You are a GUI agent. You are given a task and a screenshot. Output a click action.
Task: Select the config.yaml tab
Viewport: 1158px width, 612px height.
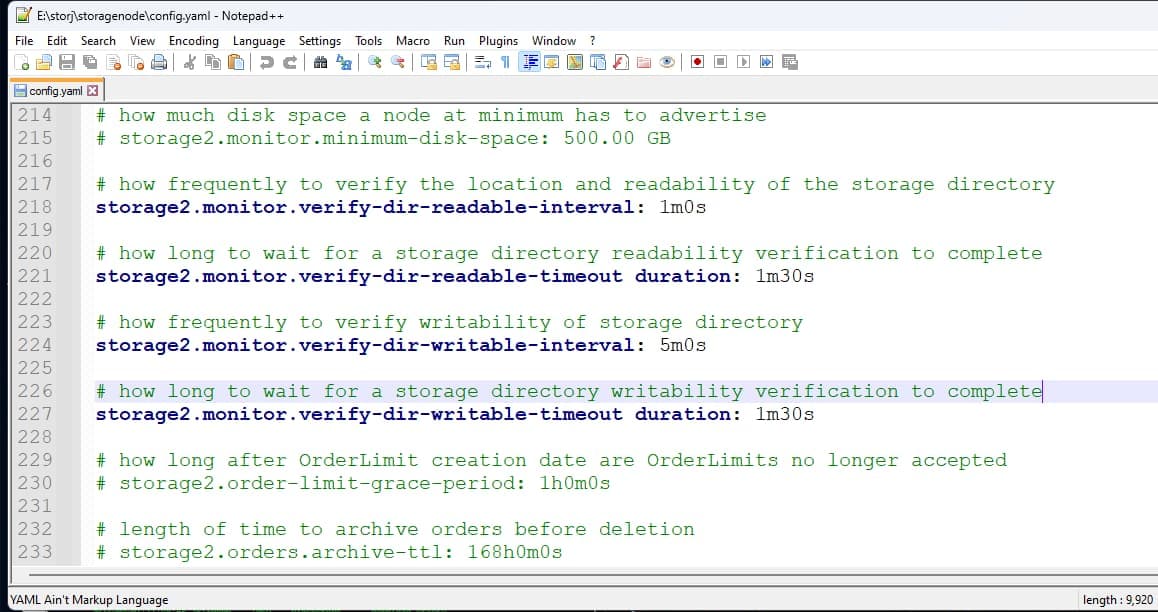[x=56, y=91]
